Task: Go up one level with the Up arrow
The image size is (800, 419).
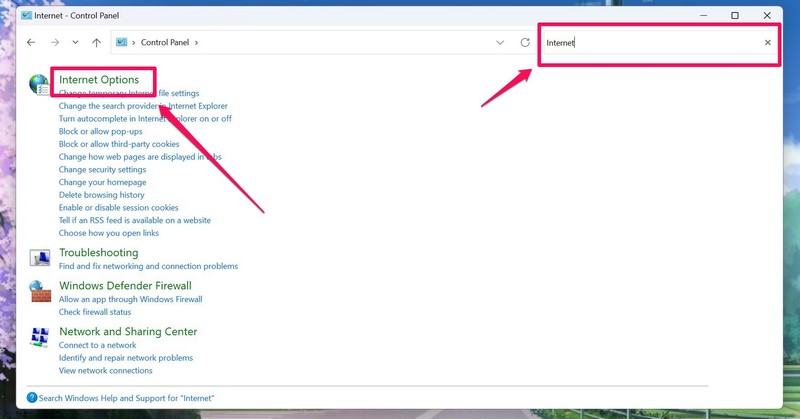Action: (x=96, y=43)
